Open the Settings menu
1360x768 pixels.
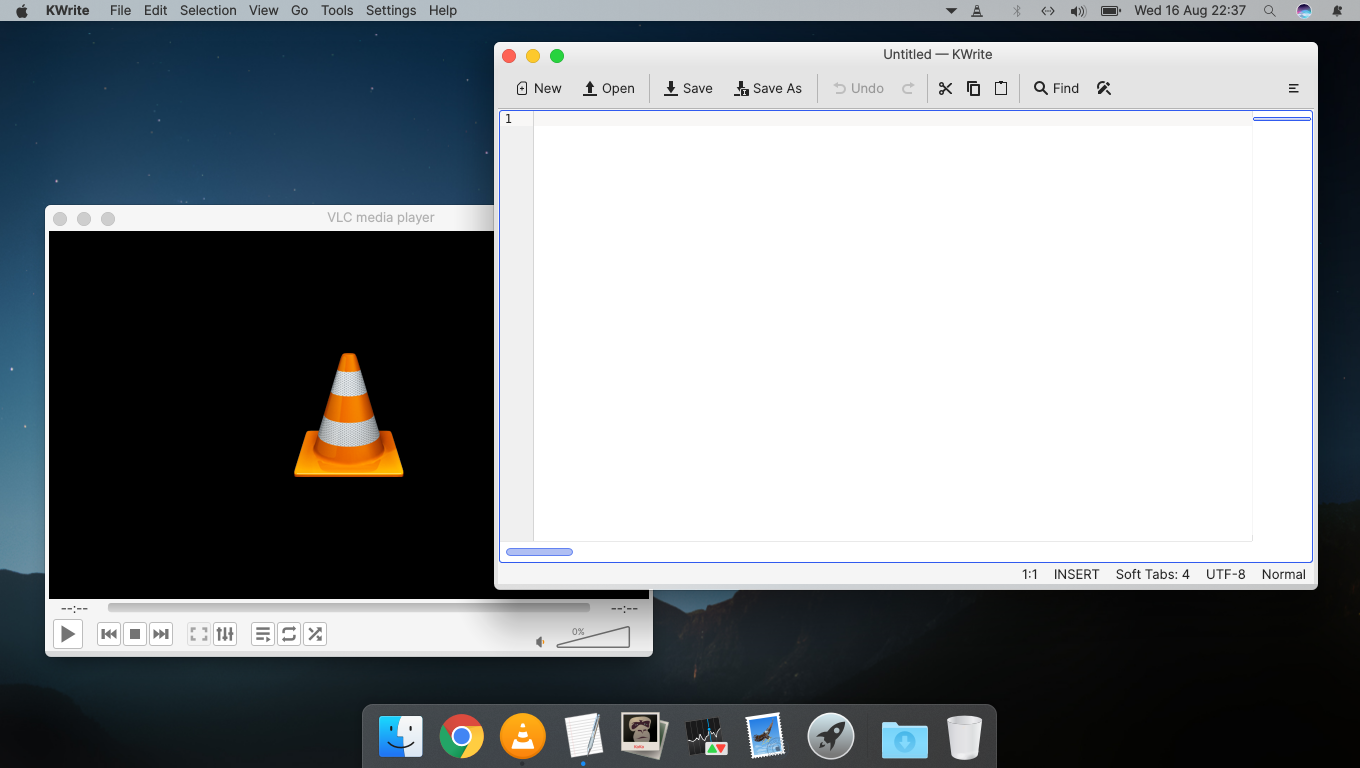pos(391,10)
